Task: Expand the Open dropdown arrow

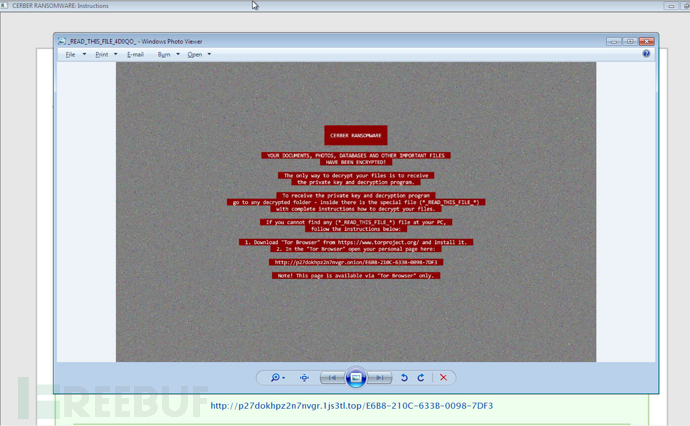Action: [x=209, y=54]
